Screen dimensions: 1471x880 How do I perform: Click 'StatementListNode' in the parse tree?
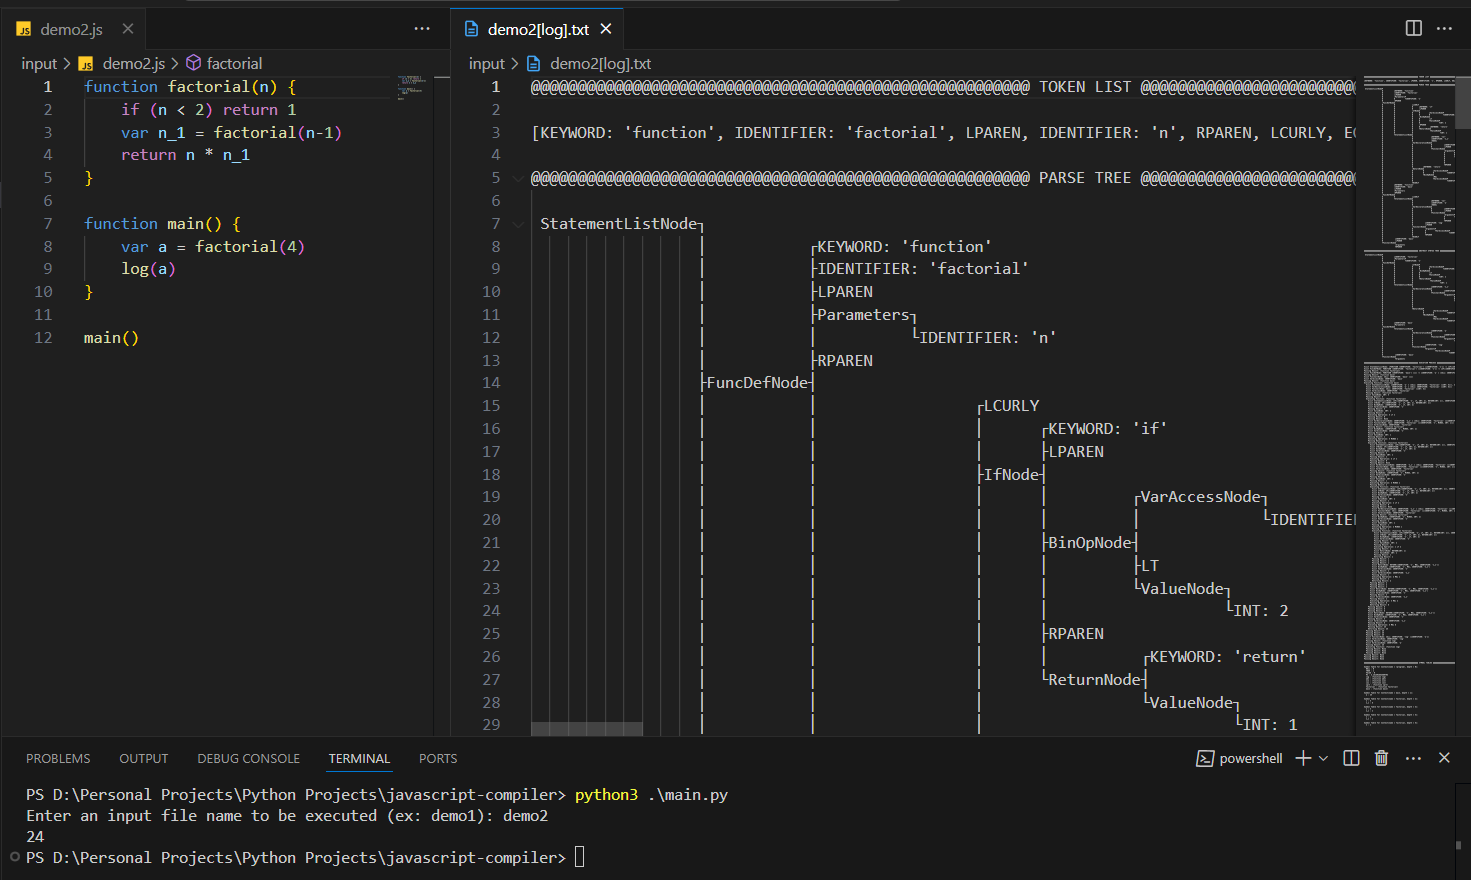click(x=618, y=224)
